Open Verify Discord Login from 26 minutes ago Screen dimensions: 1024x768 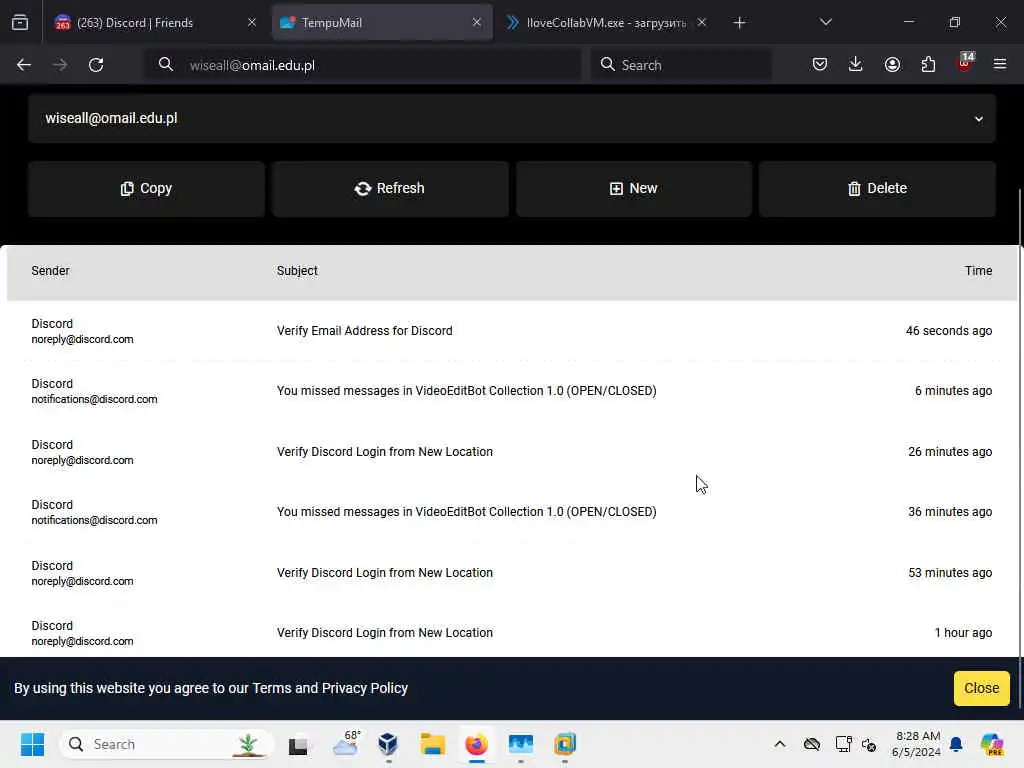click(511, 452)
